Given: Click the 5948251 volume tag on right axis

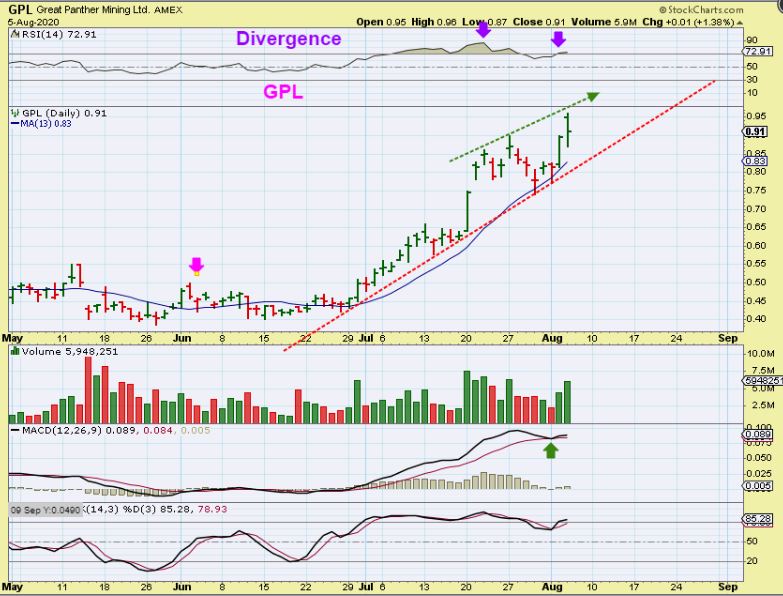Looking at the screenshot, I should pyautogui.click(x=763, y=381).
